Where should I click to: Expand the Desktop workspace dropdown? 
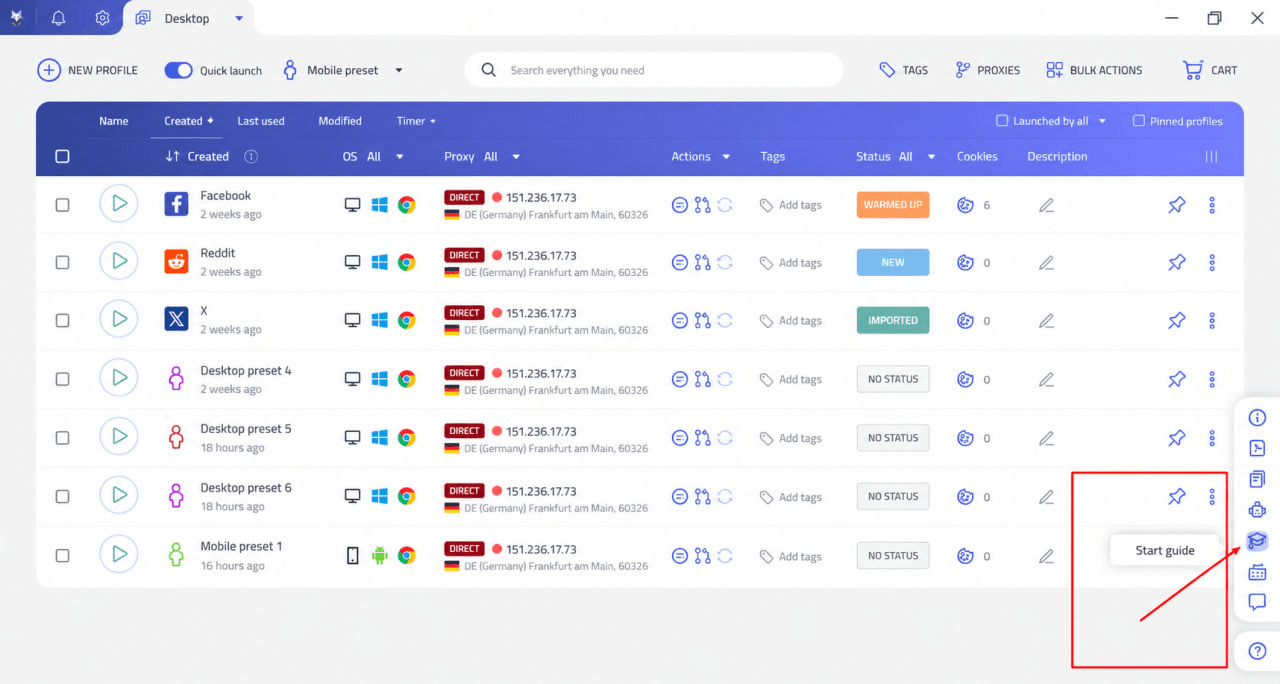238,18
